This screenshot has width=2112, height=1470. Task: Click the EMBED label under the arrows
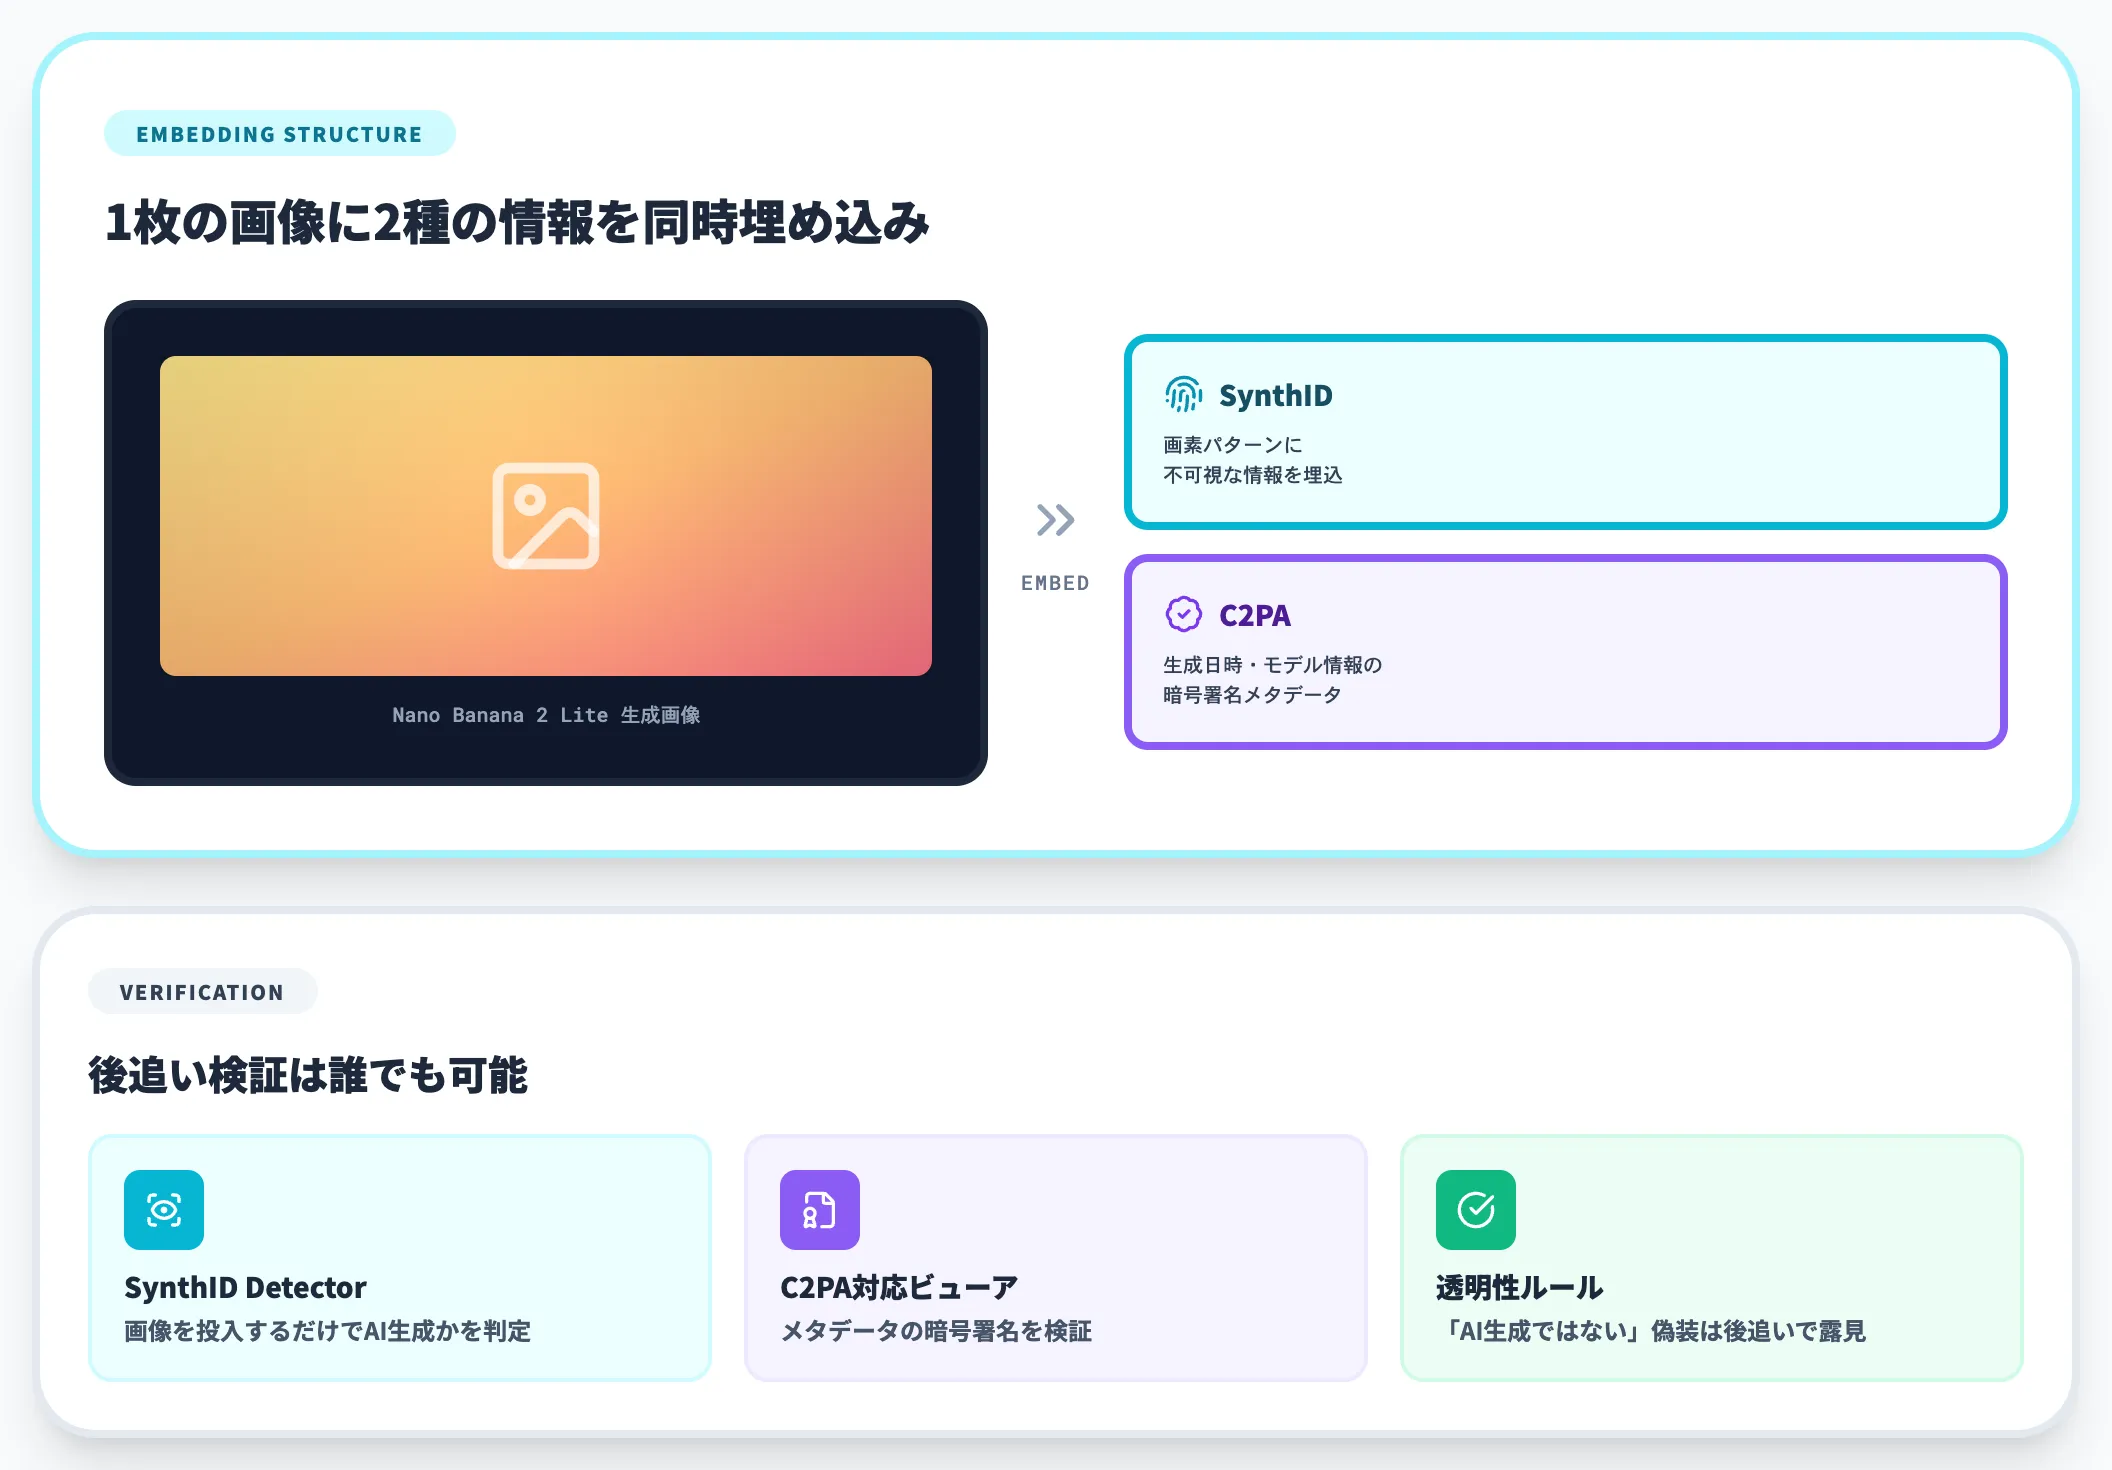pos(1055,583)
